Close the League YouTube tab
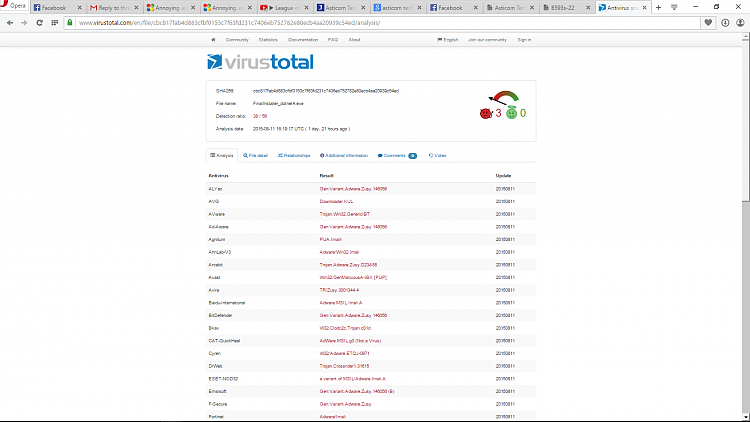750x422 pixels. (307, 8)
